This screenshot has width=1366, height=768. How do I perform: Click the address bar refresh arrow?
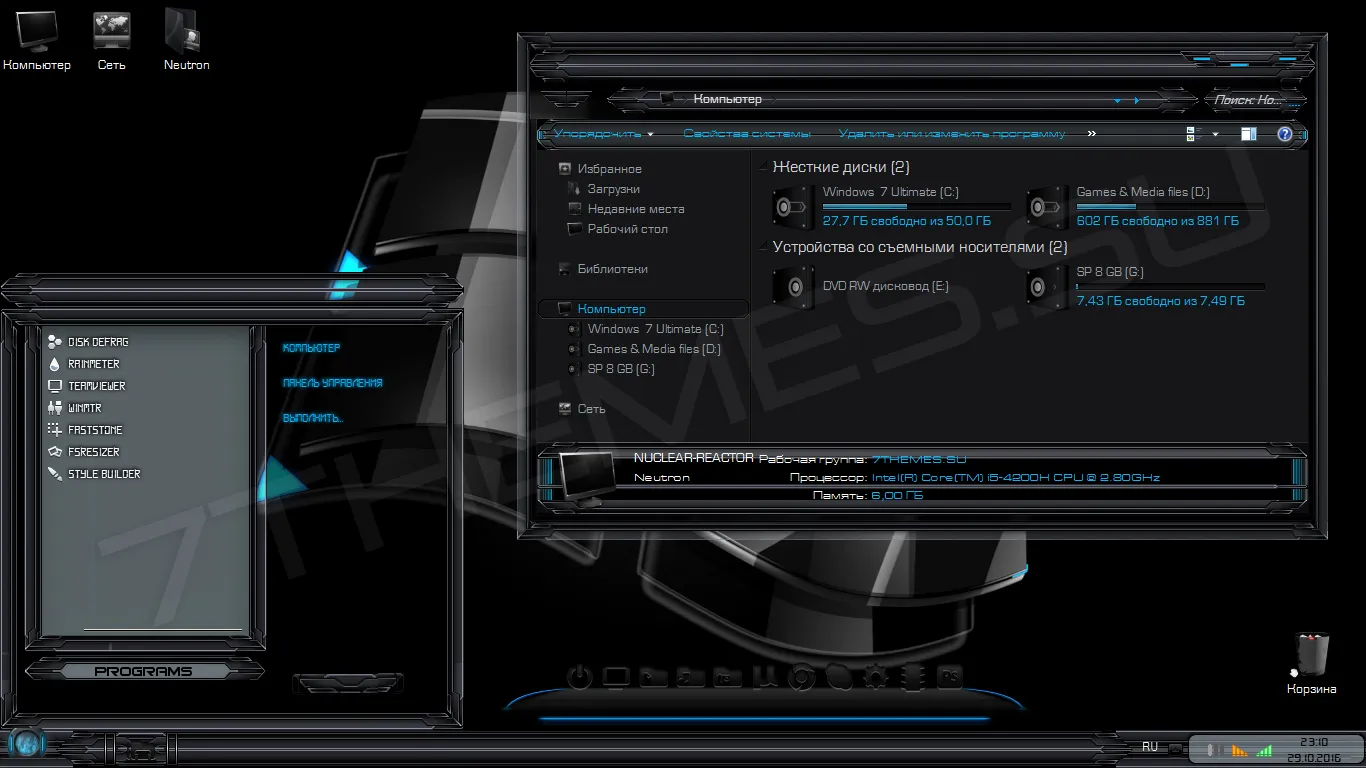pos(1136,100)
